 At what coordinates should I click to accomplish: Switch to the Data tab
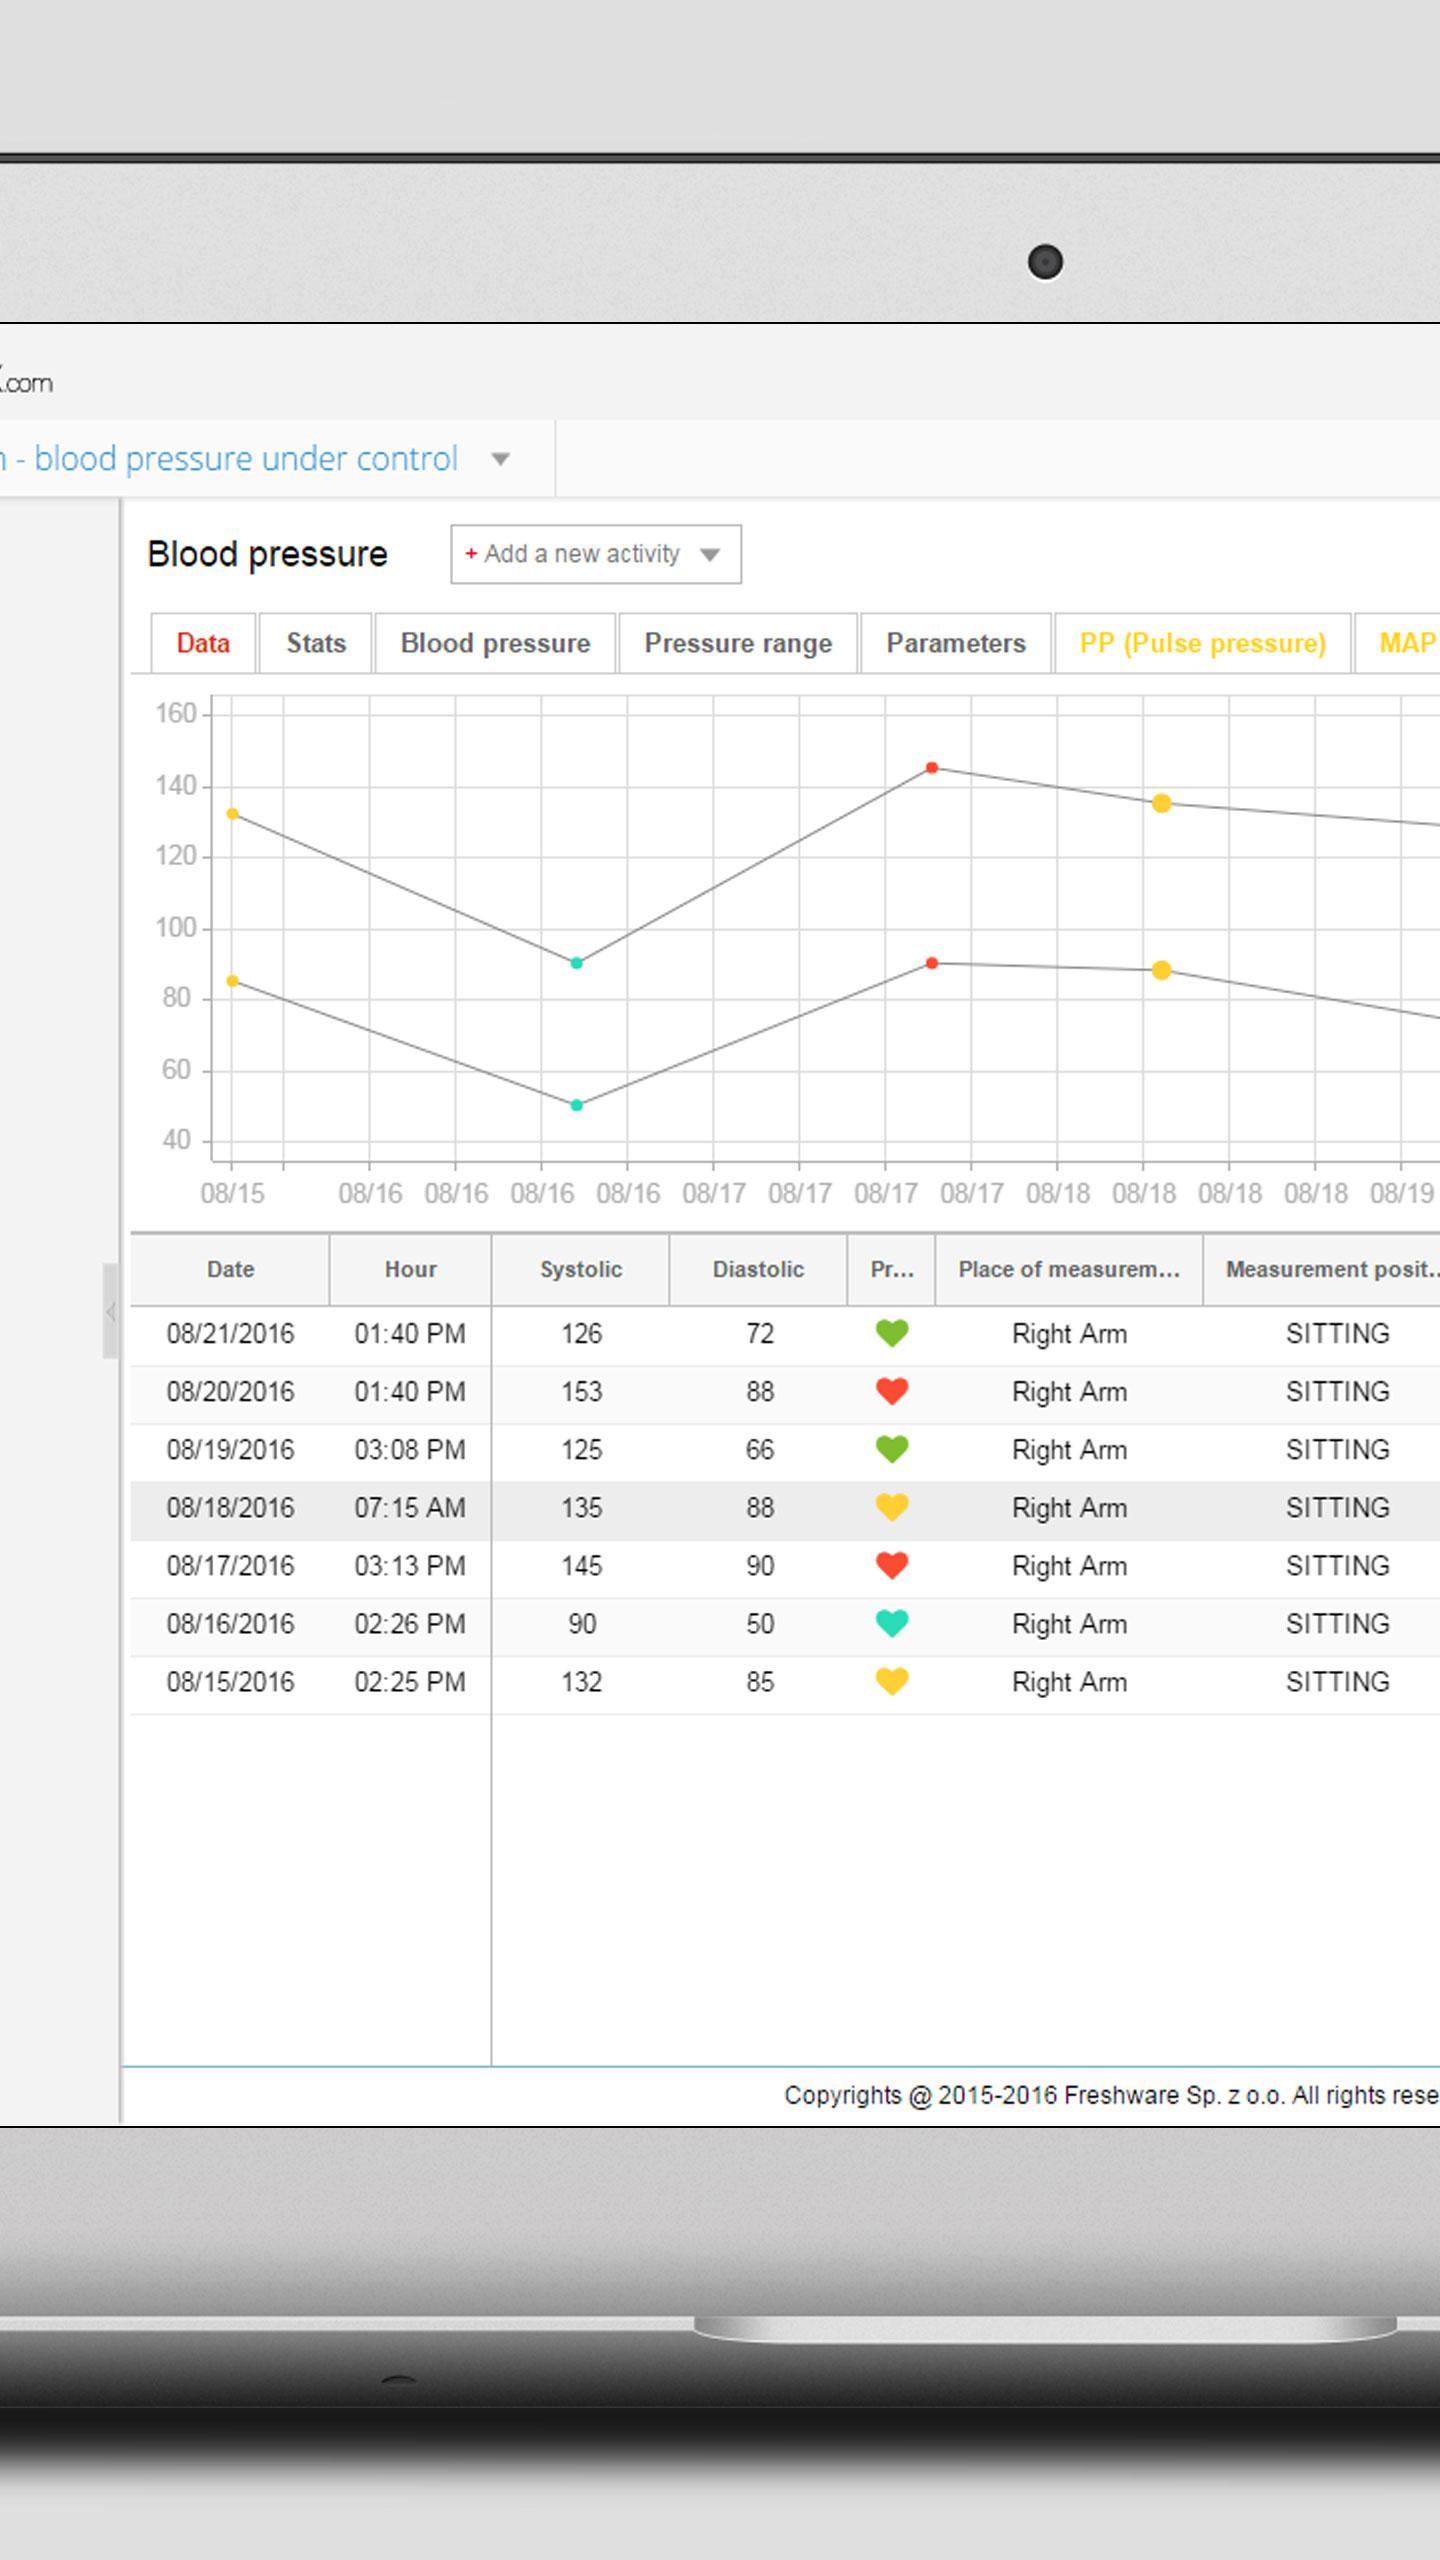[203, 643]
